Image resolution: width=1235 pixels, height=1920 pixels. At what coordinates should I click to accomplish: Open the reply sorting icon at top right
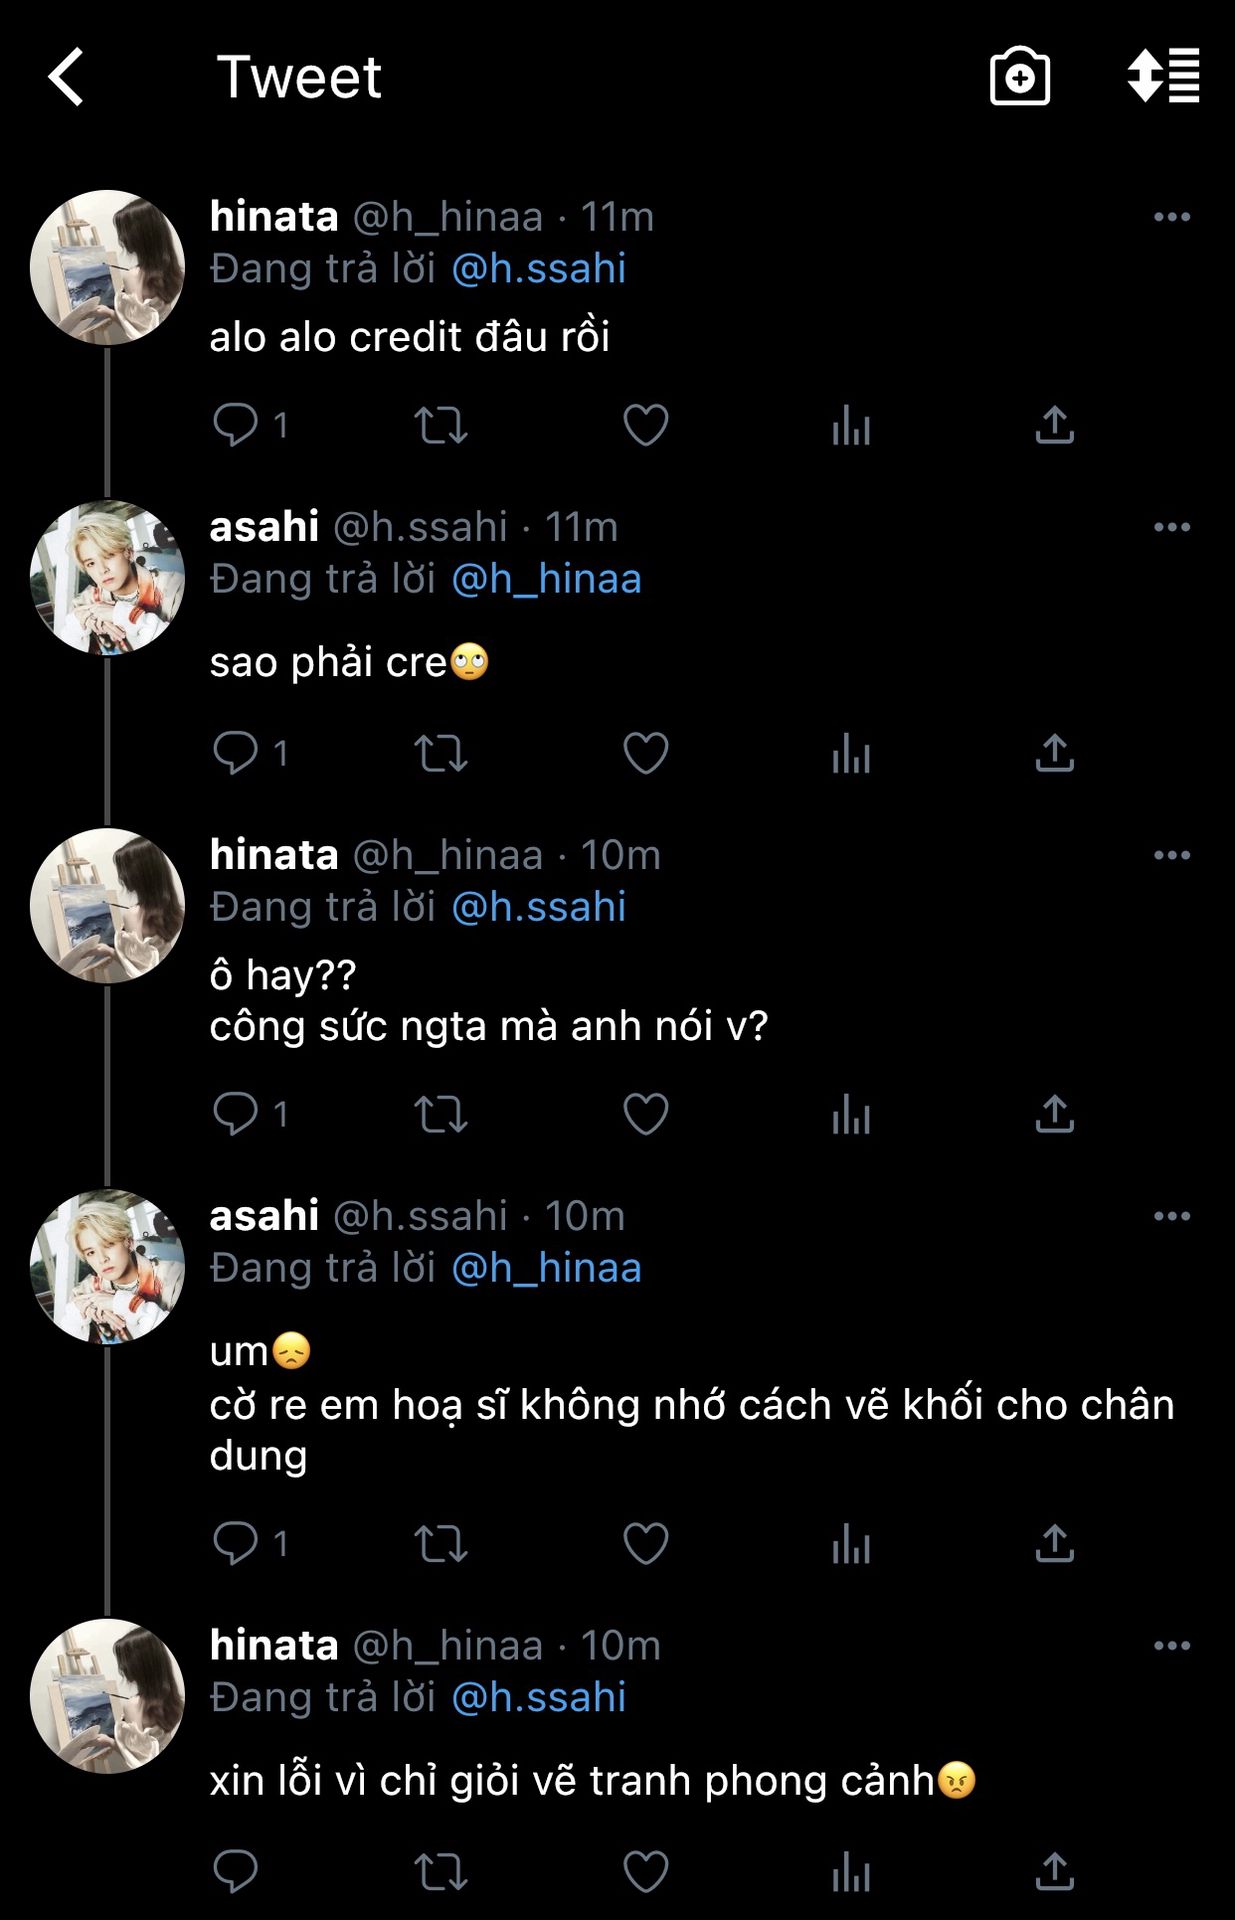point(1163,76)
